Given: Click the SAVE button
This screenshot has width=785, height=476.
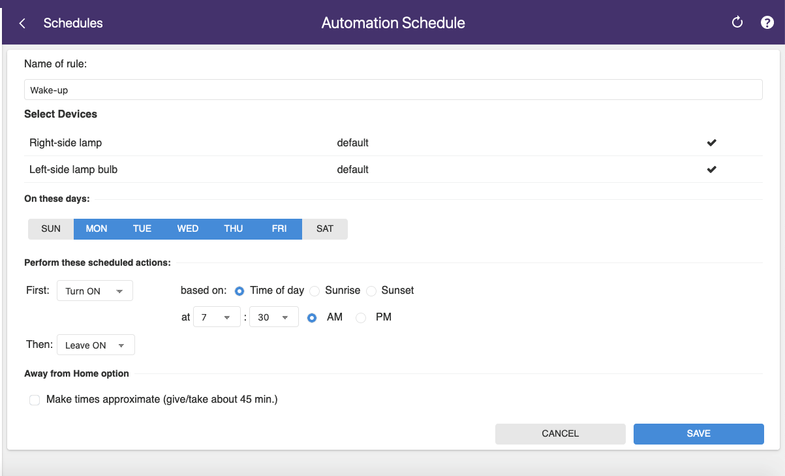Looking at the screenshot, I should 698,433.
